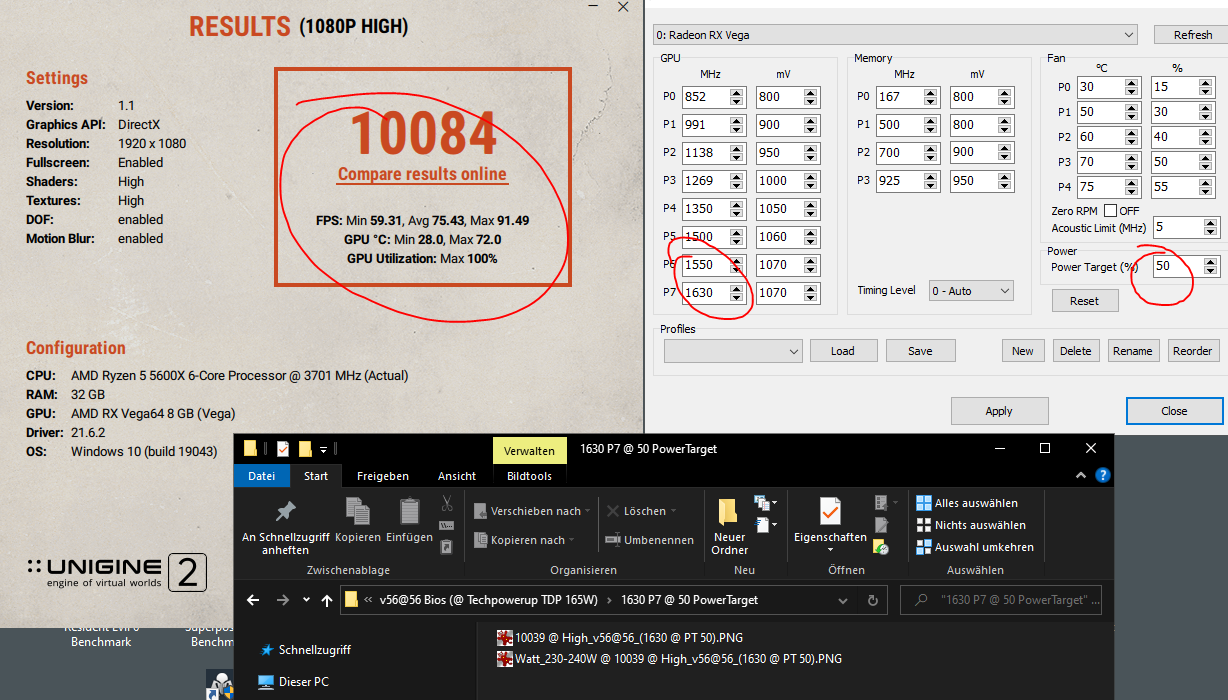Viewport: 1228px width, 700px height.
Task: Click the Nichts auswählen icon
Action: [924, 525]
